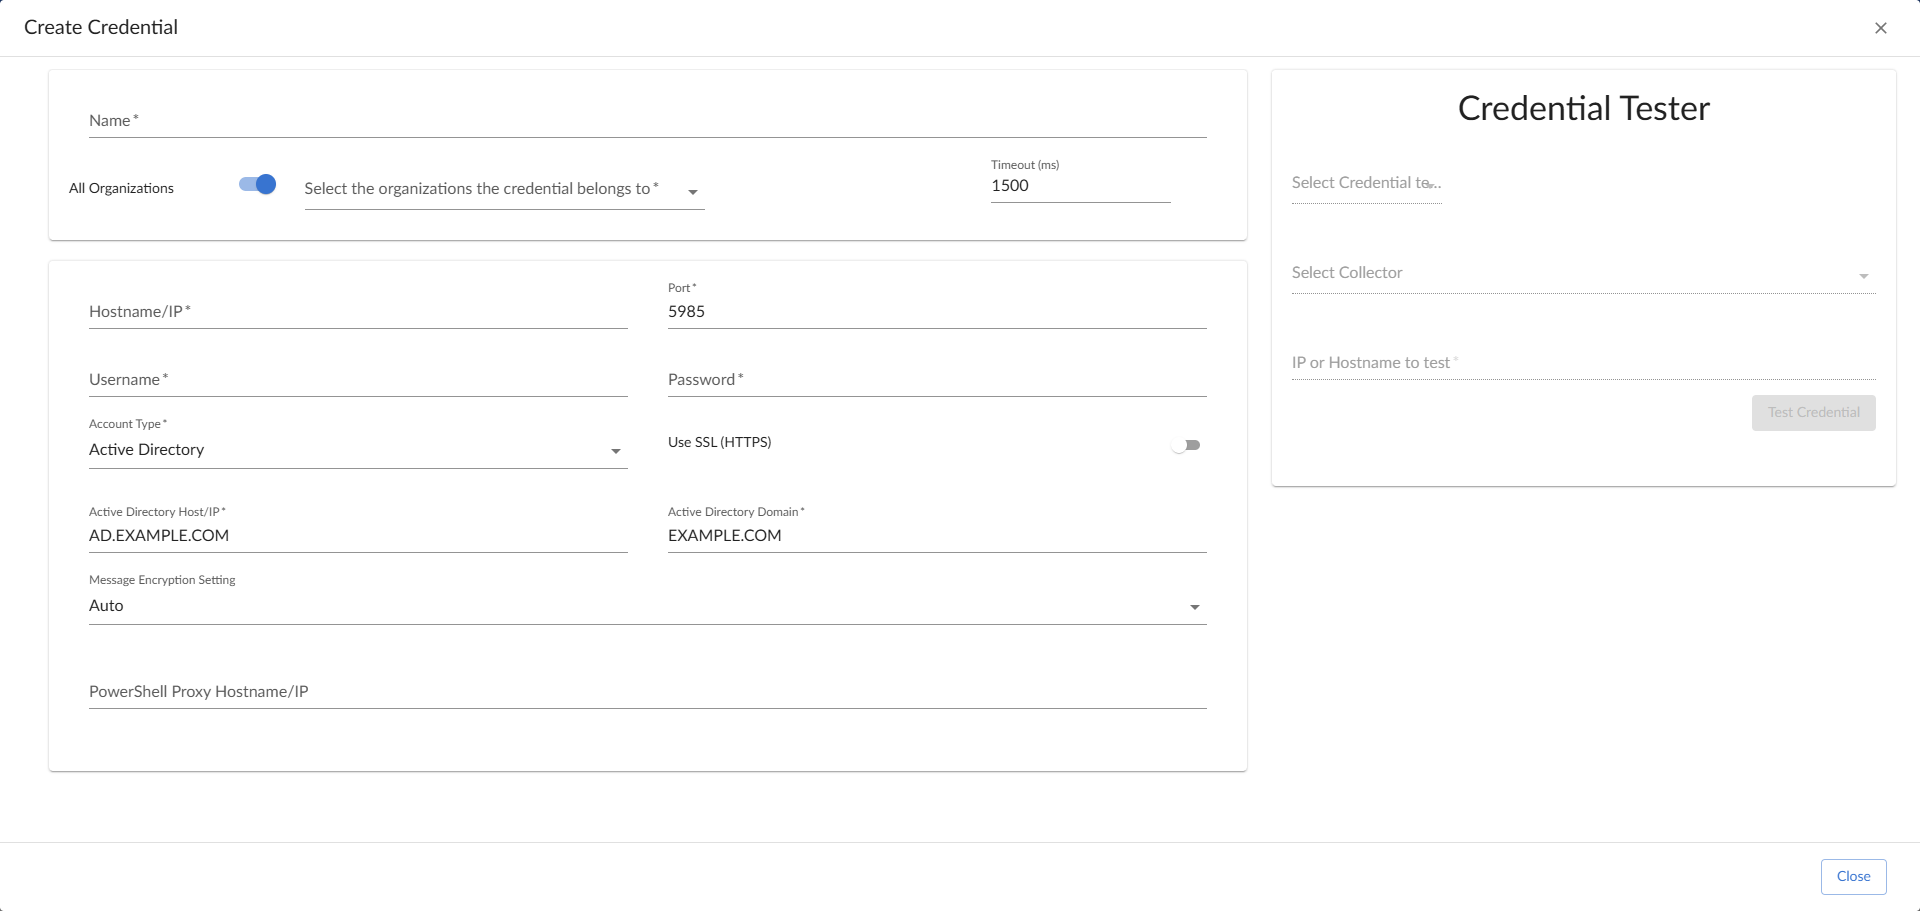
Task: Enable the Use SSL (HTTPS) switch
Action: tap(1186, 445)
